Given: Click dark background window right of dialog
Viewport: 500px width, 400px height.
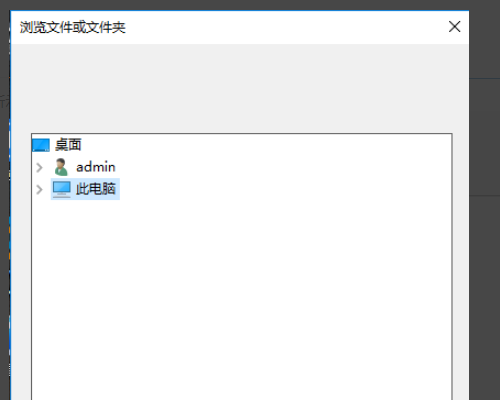Looking at the screenshot, I should pos(485,233).
